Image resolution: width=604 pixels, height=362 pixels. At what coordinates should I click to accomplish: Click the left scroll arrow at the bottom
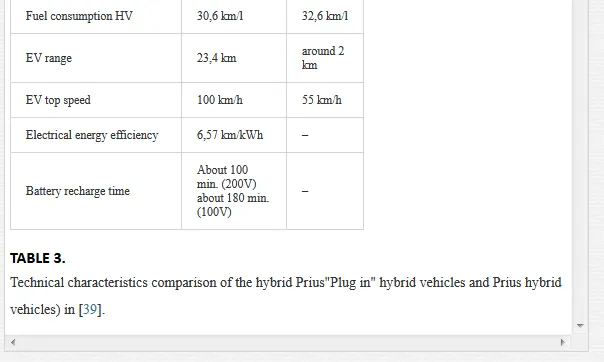point(13,342)
